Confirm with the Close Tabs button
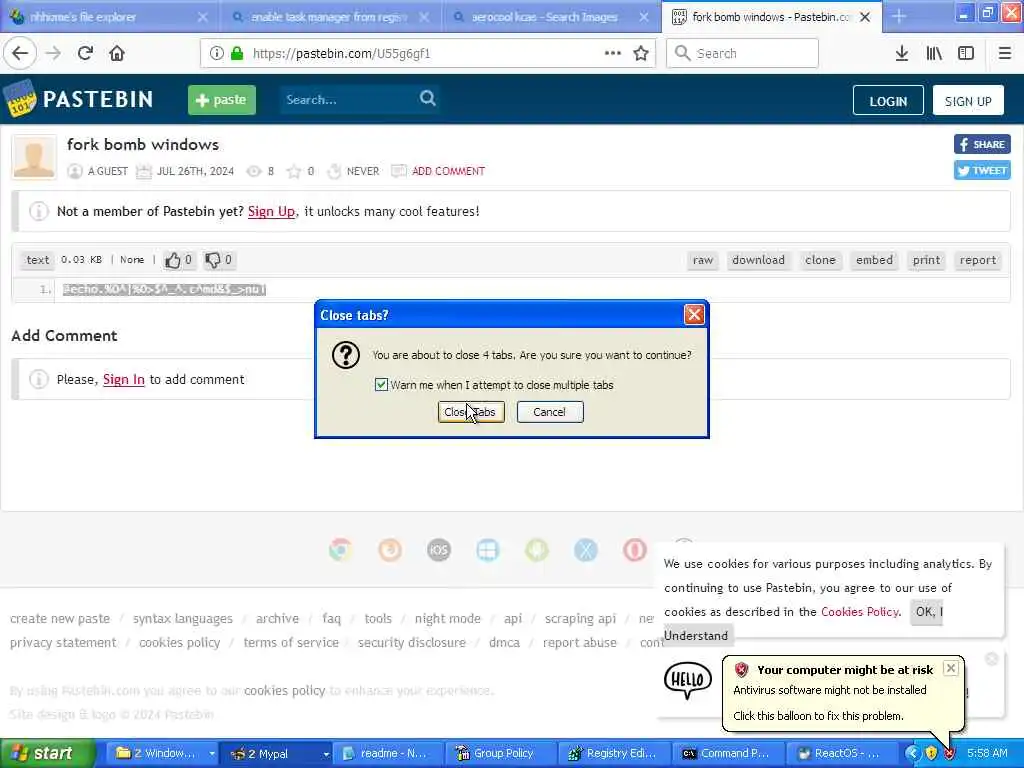Image resolution: width=1024 pixels, height=768 pixels. point(471,412)
